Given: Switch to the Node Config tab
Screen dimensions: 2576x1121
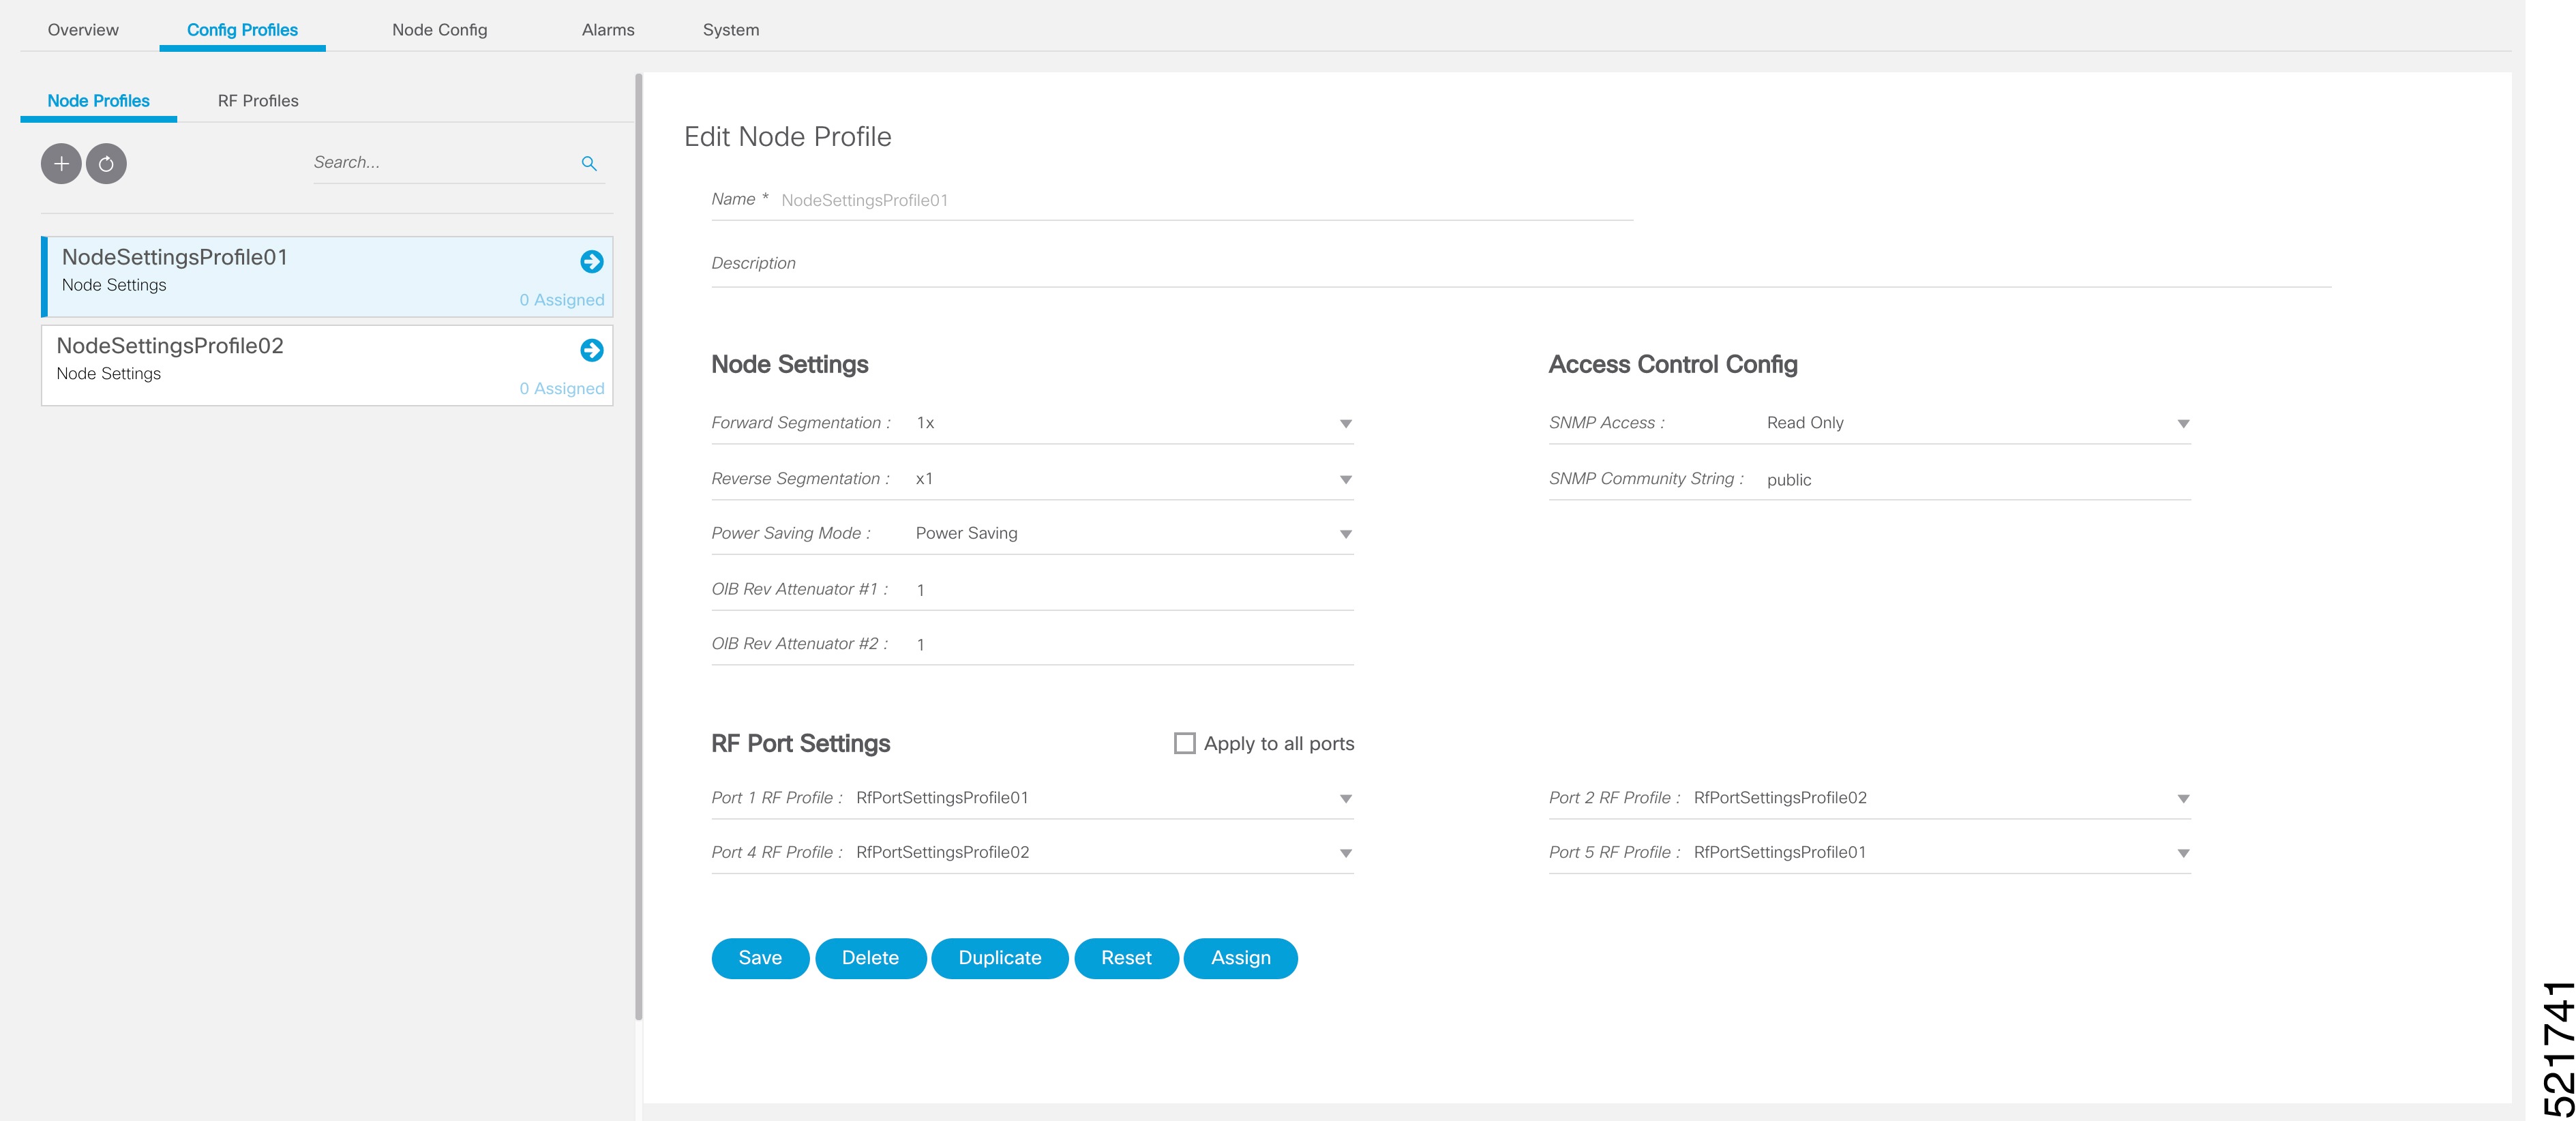Looking at the screenshot, I should click(440, 30).
